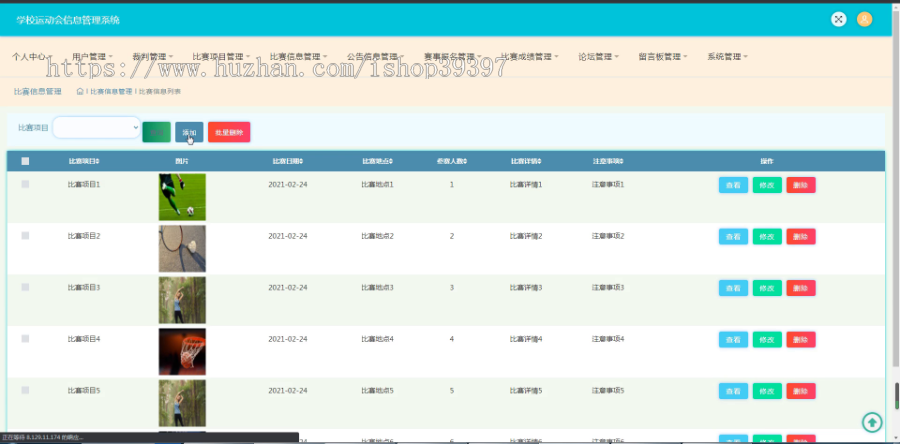Open the 系统管理 menu

pos(728,57)
